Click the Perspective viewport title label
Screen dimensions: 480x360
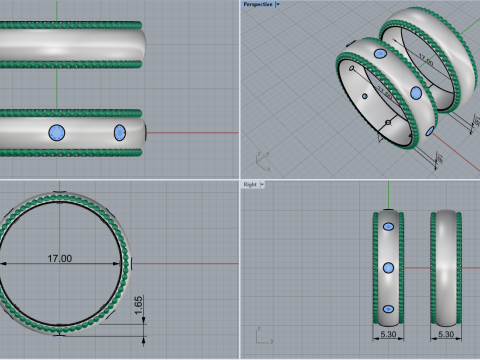coord(257,4)
